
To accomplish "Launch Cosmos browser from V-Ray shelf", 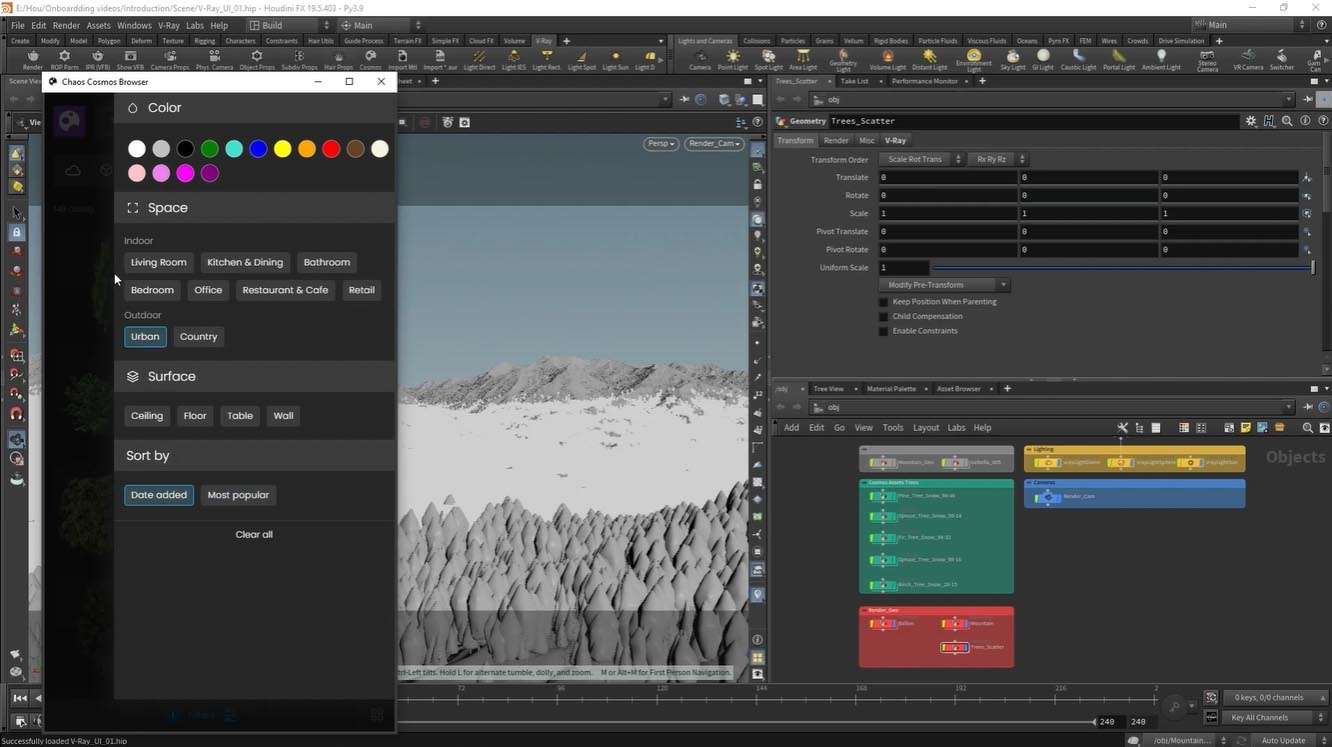I will click(370, 58).
